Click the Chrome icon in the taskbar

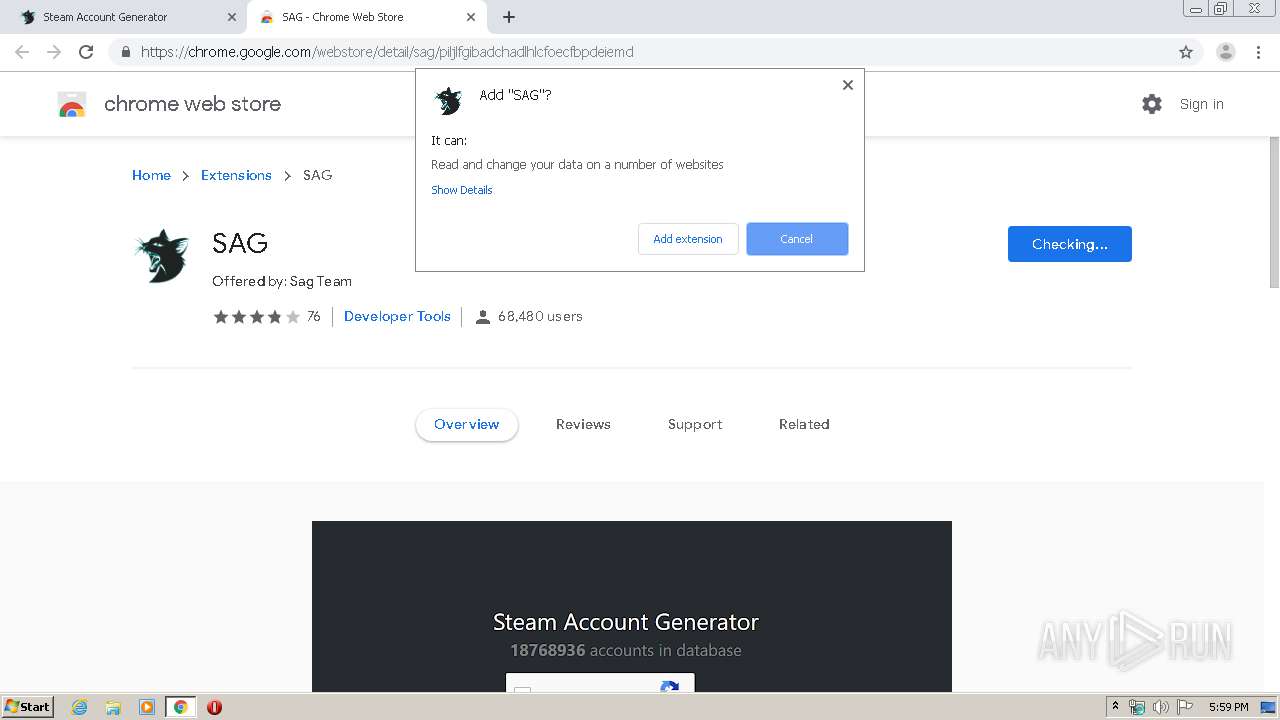pyautogui.click(x=181, y=707)
